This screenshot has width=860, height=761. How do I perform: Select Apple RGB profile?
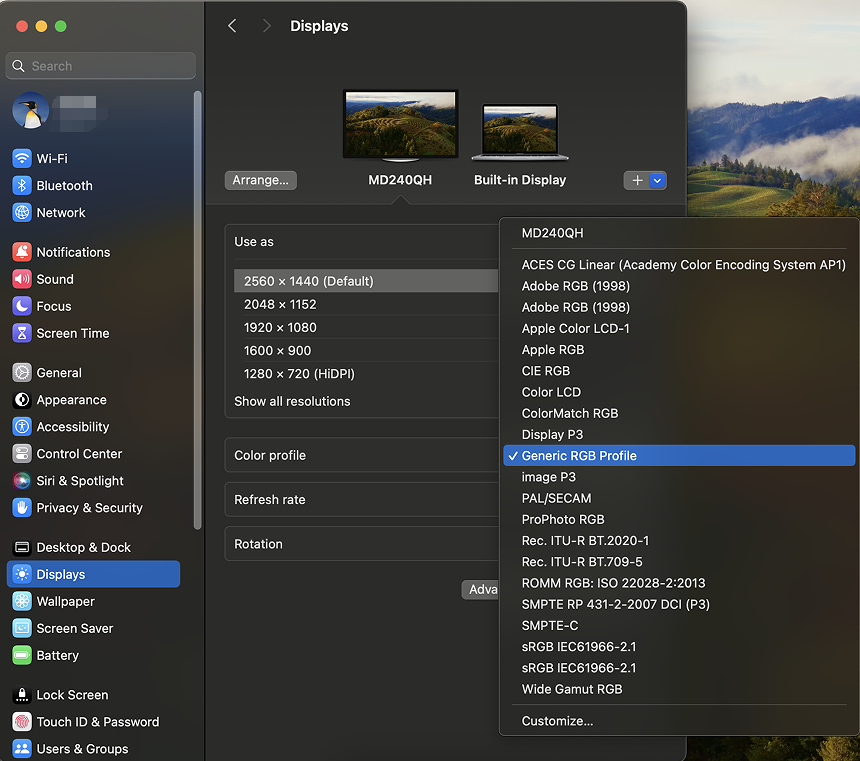click(679, 350)
